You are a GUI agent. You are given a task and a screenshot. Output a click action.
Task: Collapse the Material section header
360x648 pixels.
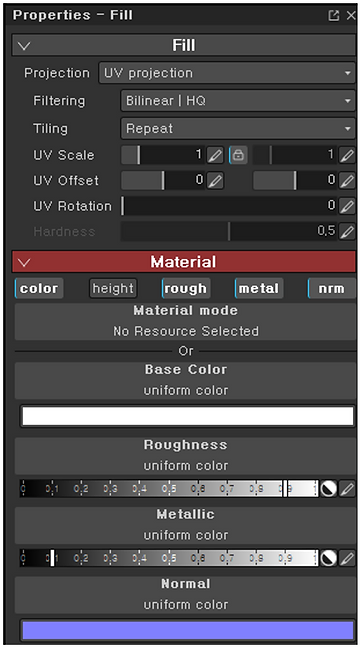pos(184,262)
